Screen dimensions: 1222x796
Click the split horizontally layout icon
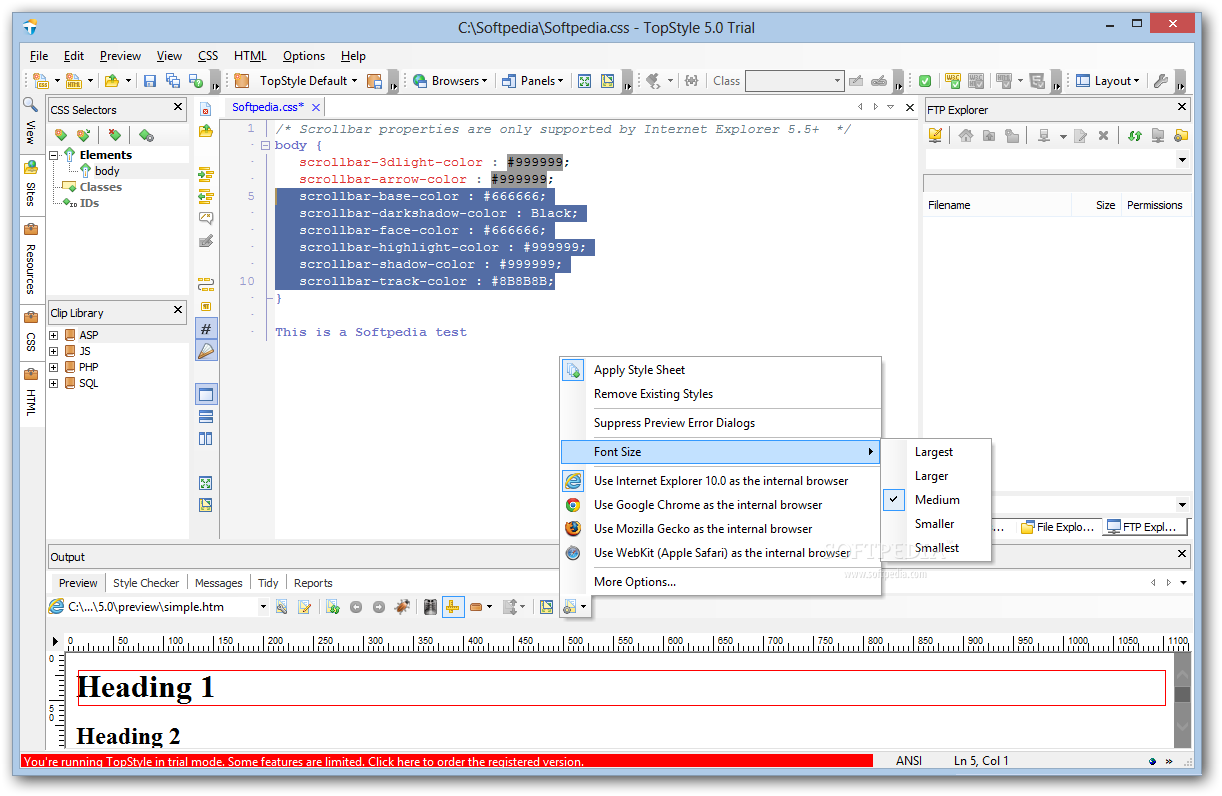pos(206,416)
